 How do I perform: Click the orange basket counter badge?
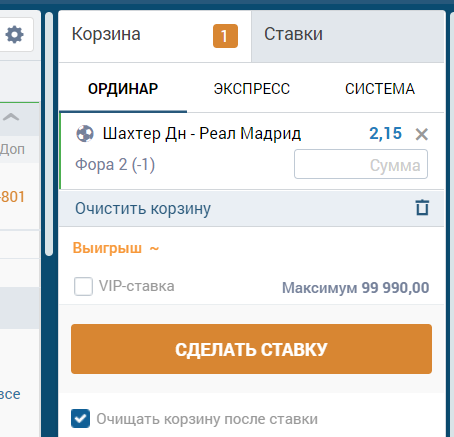point(225,36)
